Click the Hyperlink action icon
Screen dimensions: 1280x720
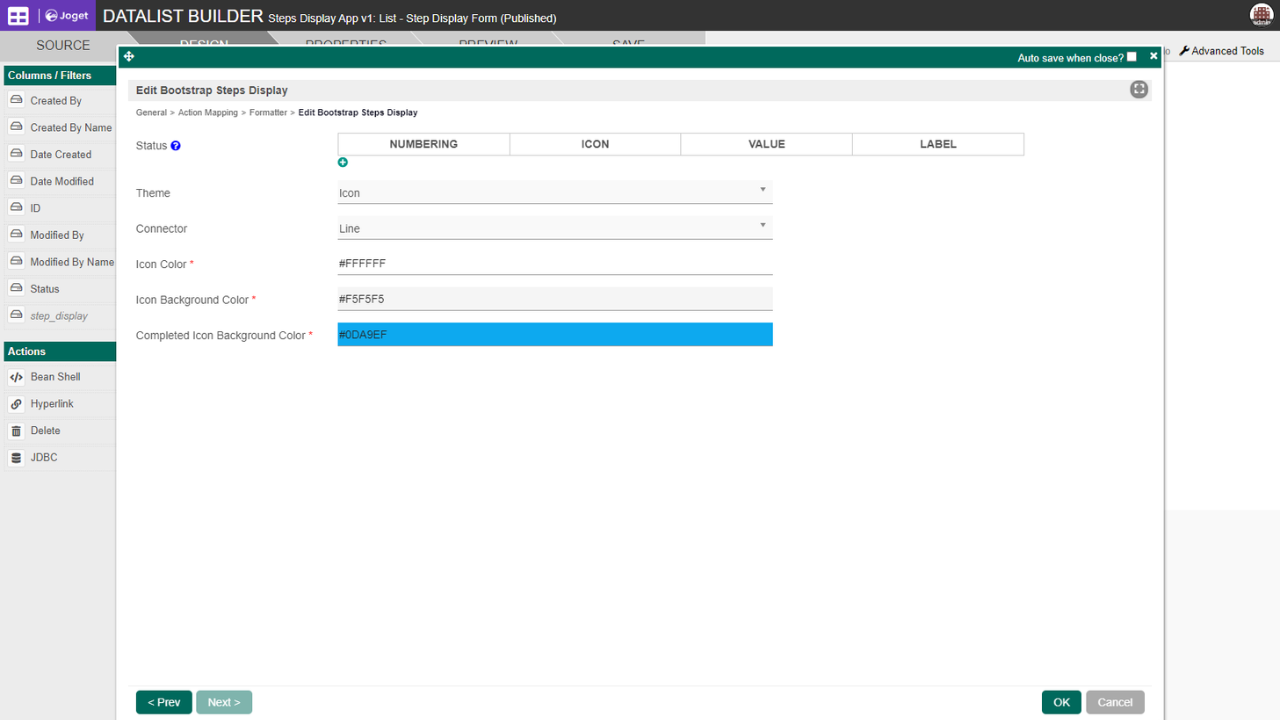click(16, 404)
